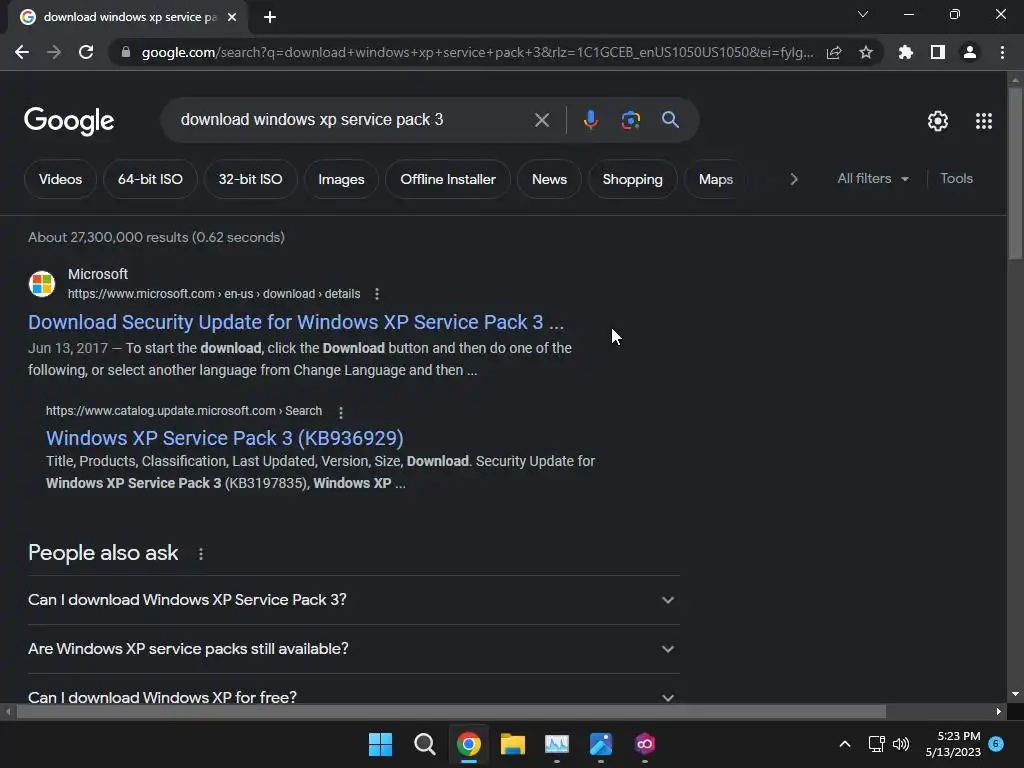The width and height of the screenshot is (1024, 768).
Task: Open People also ask three-dot menu
Action: click(x=200, y=554)
